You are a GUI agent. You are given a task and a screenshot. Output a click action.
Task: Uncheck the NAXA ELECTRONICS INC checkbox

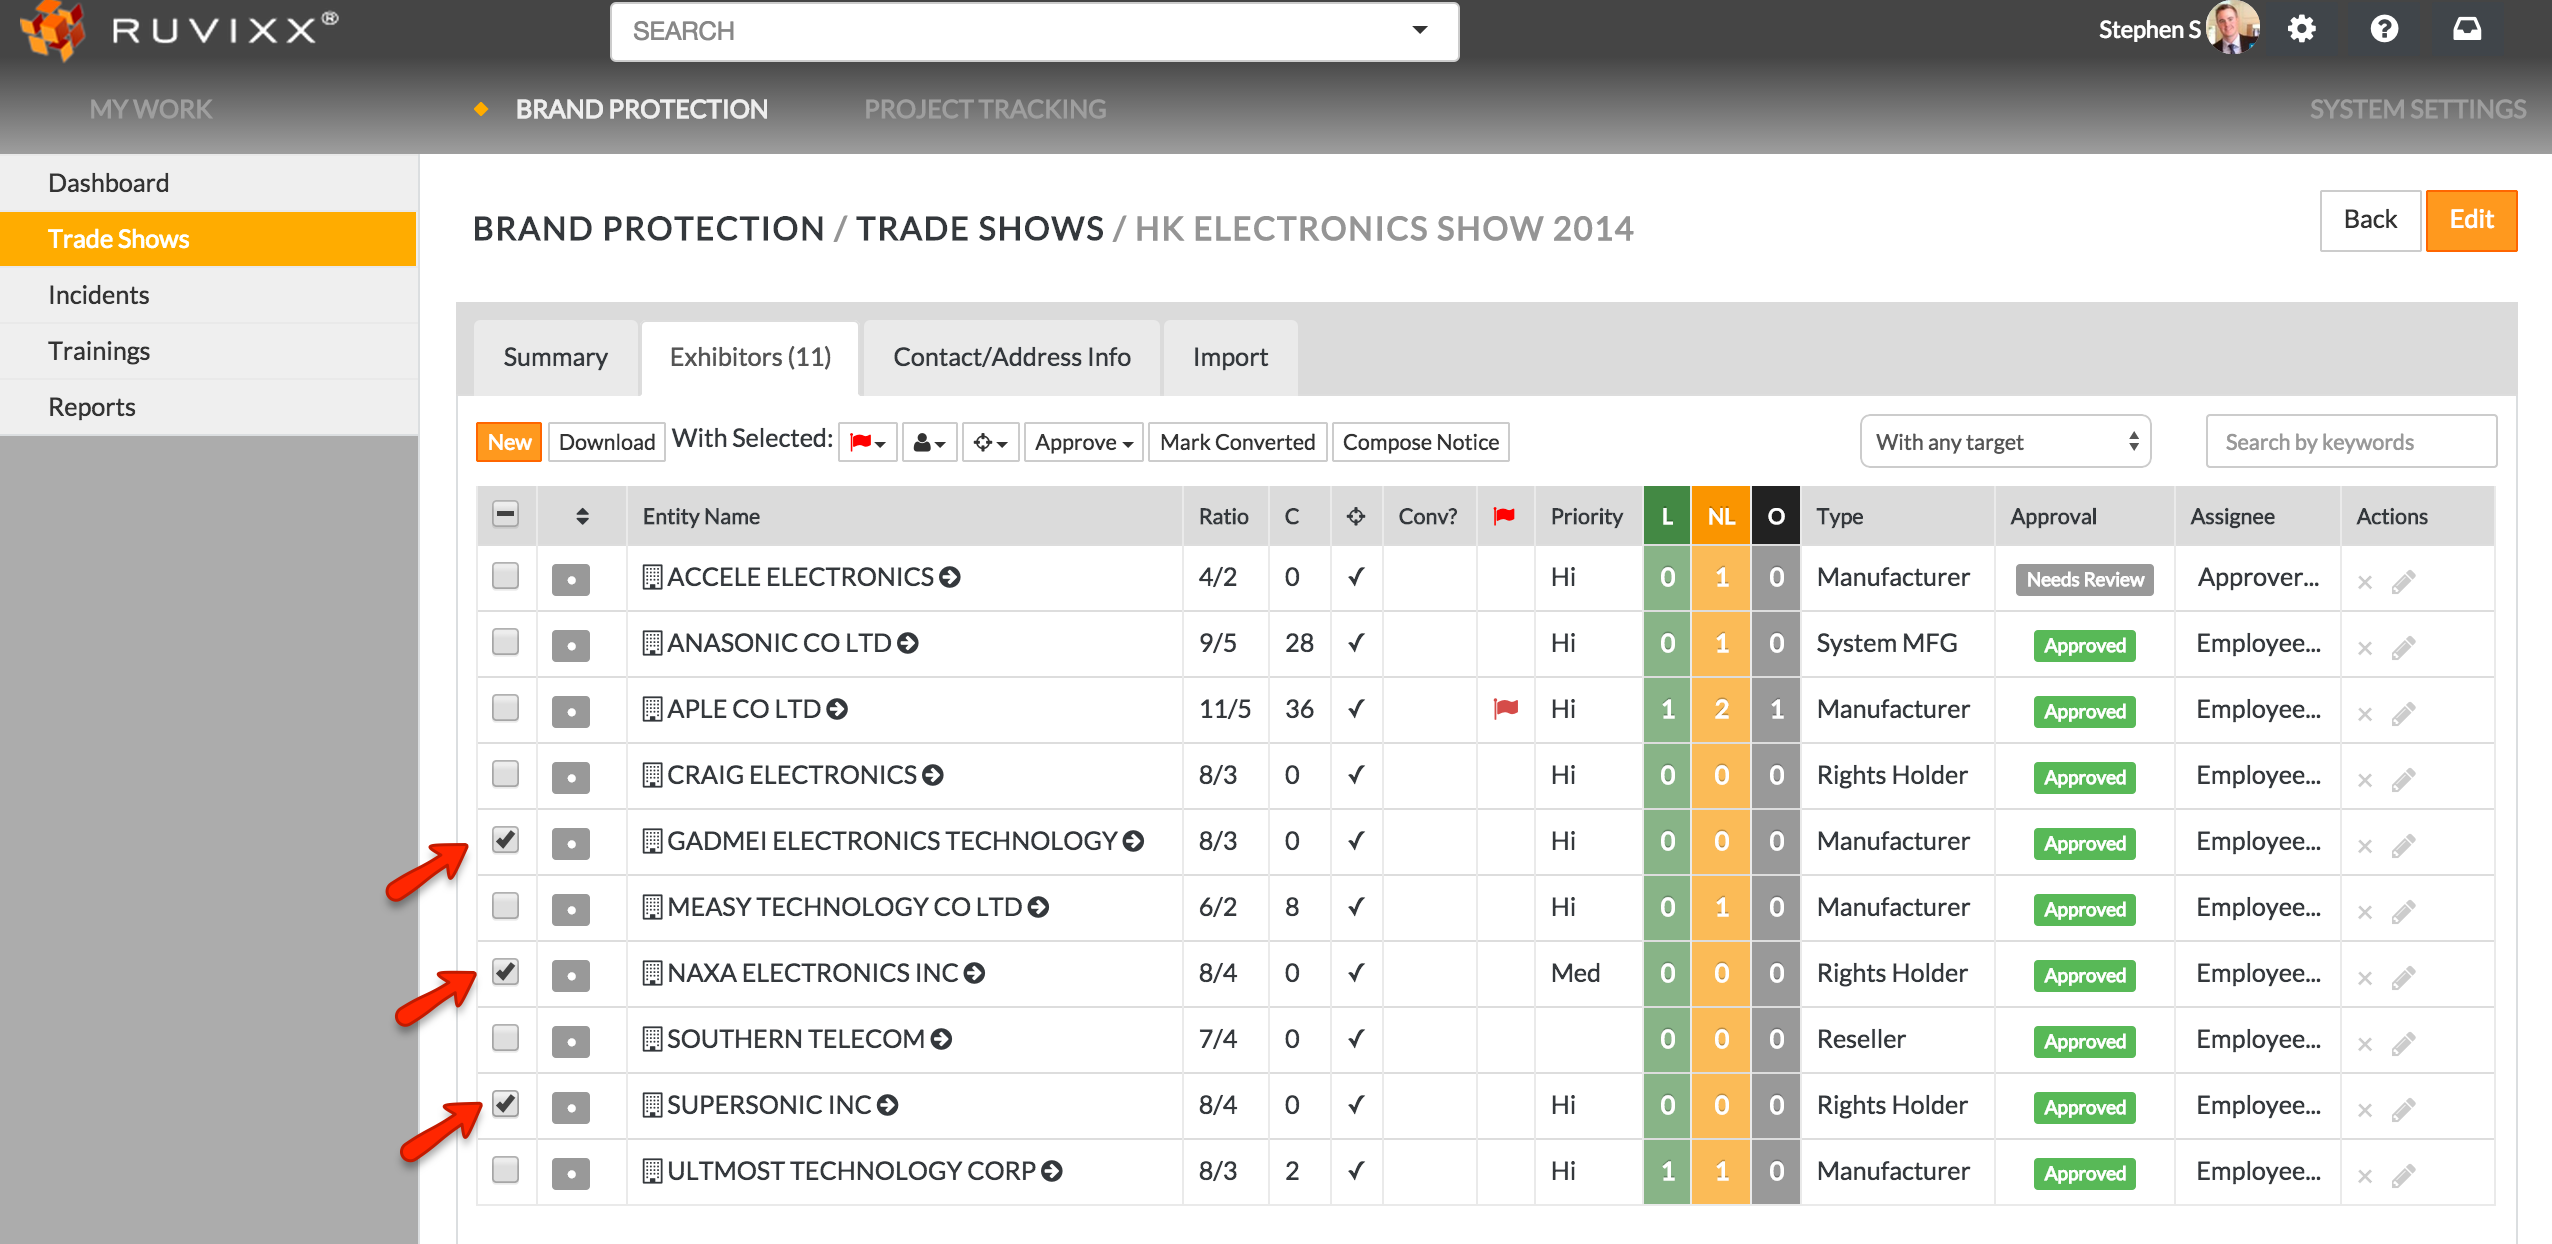point(506,971)
